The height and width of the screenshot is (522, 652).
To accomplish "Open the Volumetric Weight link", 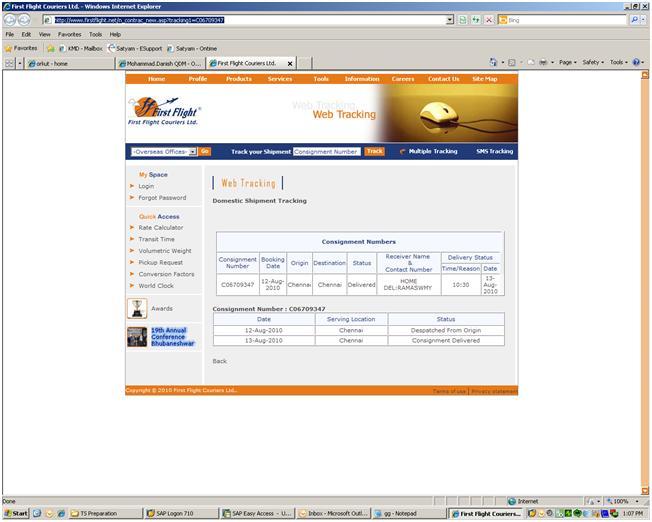I will 165,251.
